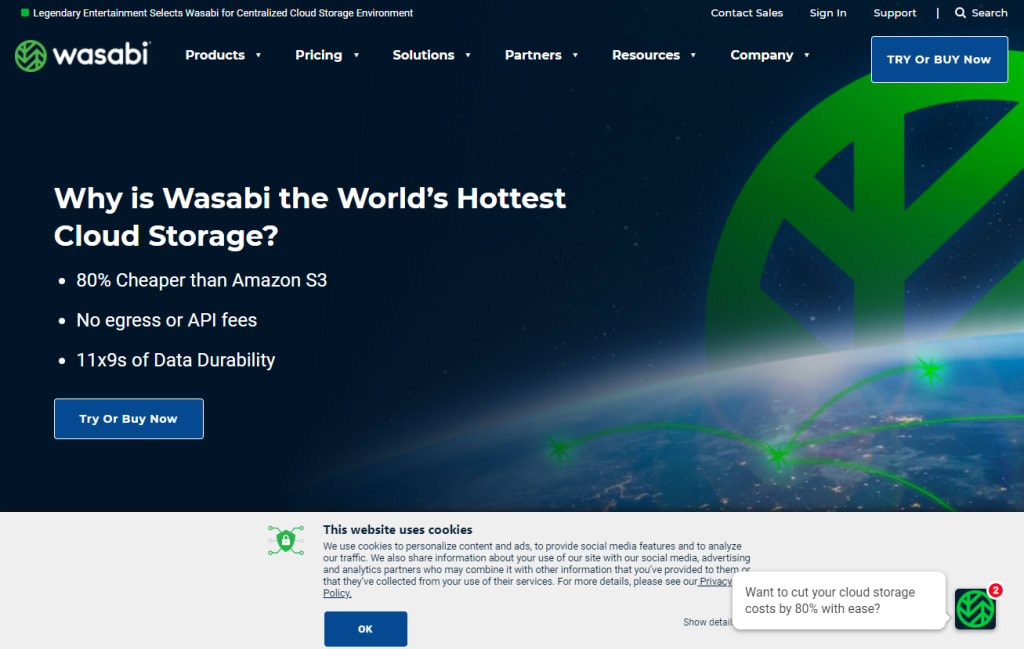Viewport: 1024px width, 649px height.
Task: Expand the Products dropdown arrow
Action: pyautogui.click(x=259, y=55)
